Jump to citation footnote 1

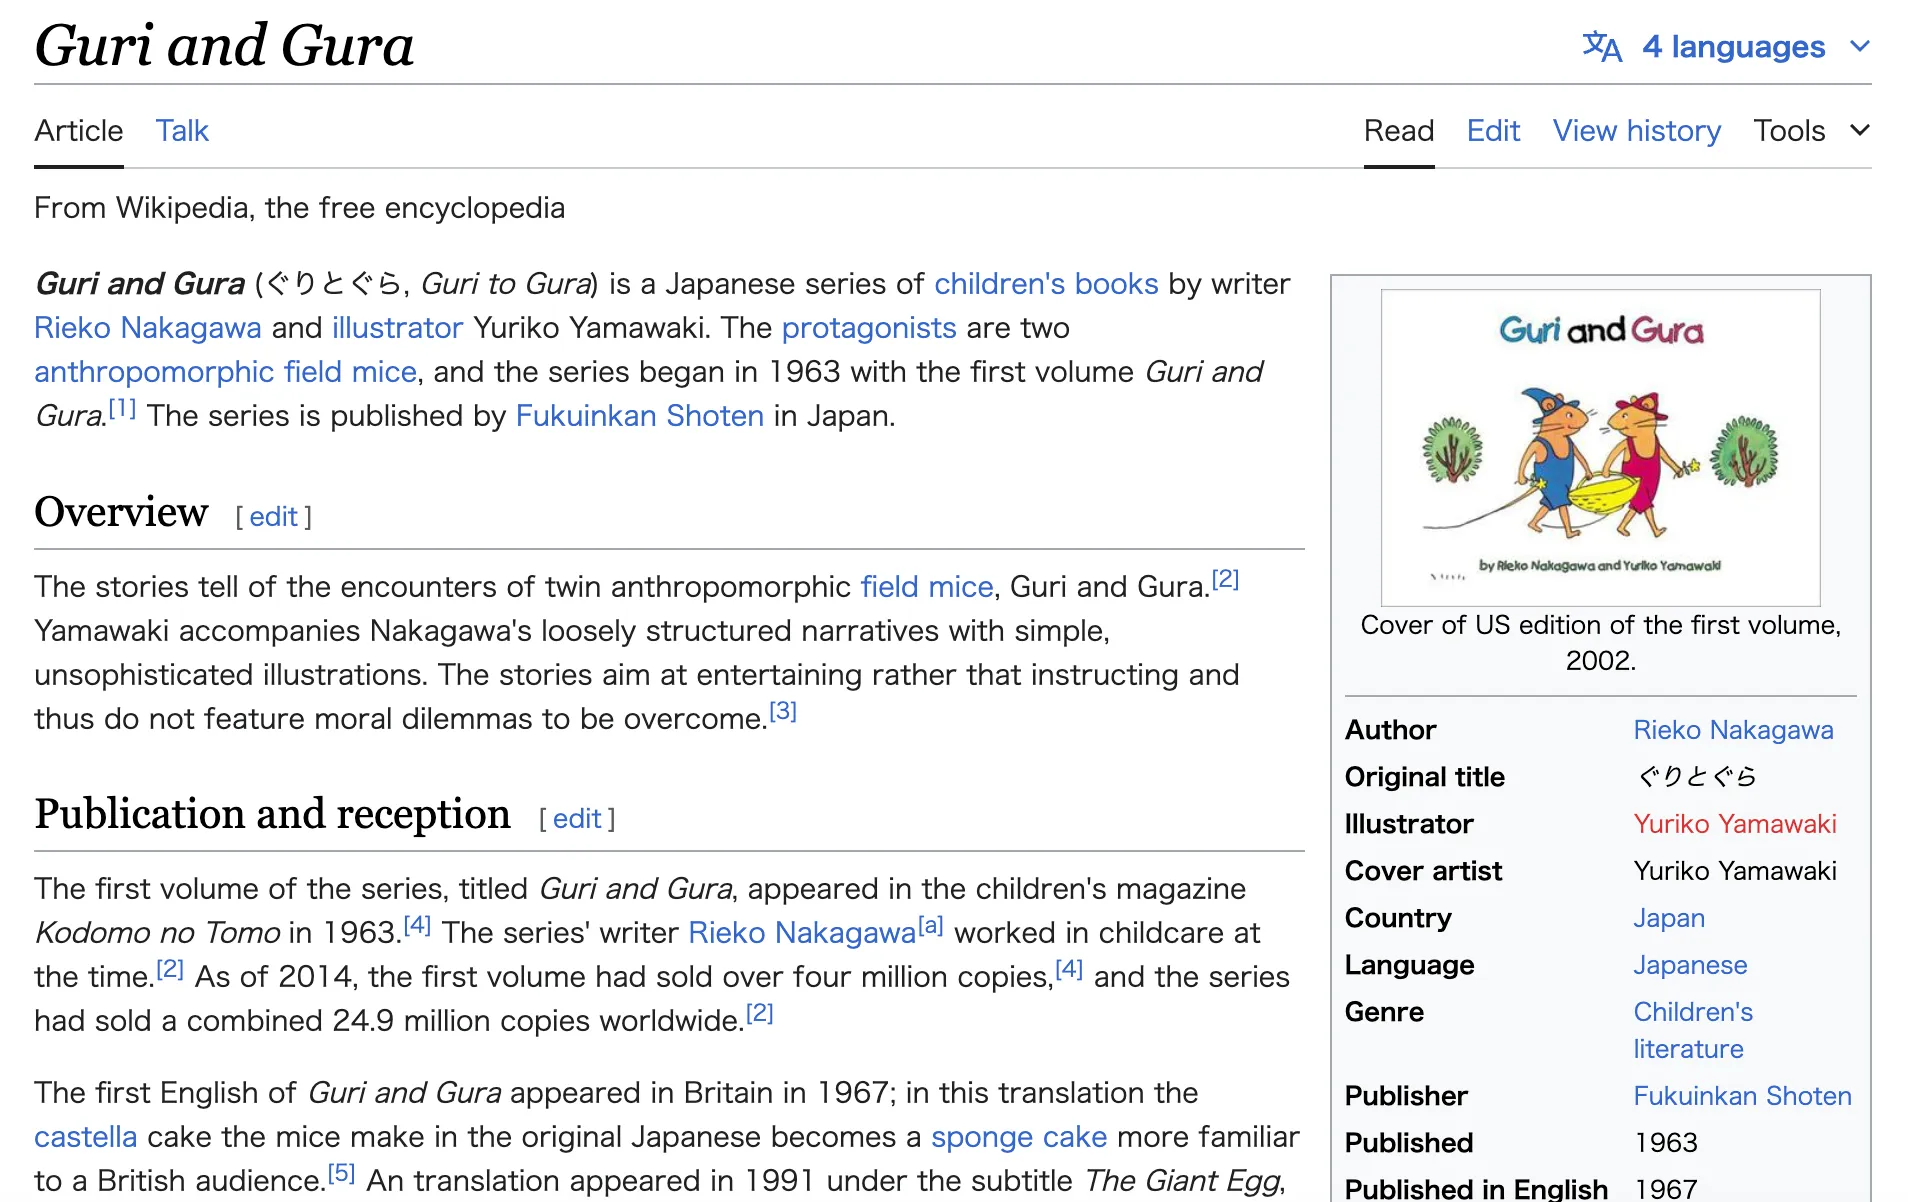pos(122,408)
